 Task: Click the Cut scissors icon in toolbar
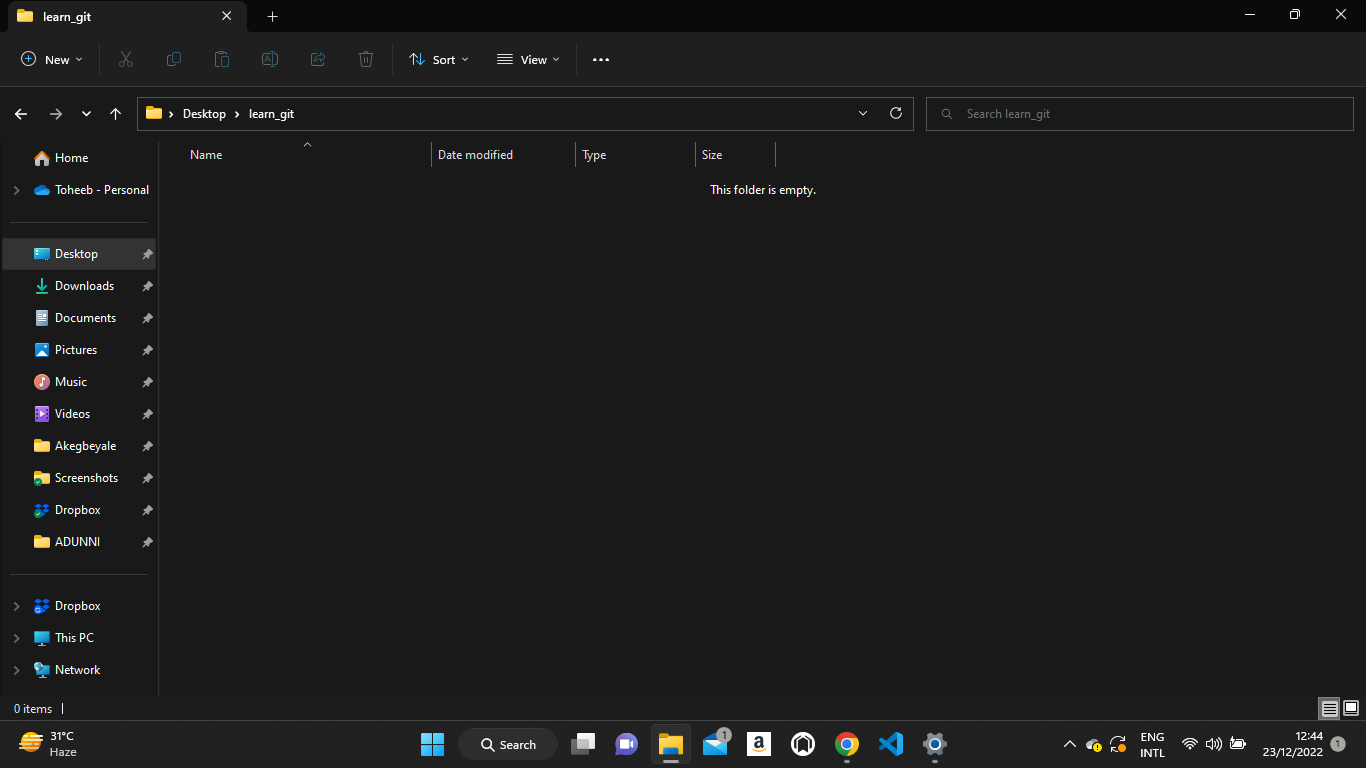[x=125, y=60]
